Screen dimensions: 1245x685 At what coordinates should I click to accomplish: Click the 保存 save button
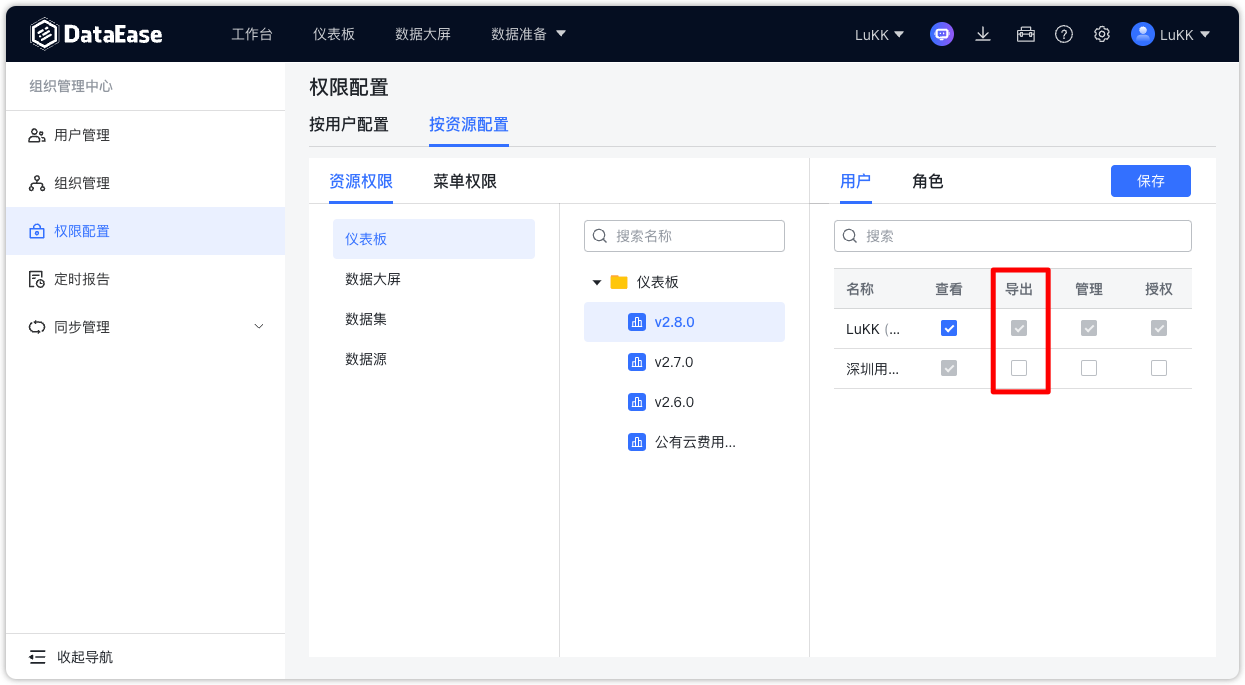click(1150, 181)
